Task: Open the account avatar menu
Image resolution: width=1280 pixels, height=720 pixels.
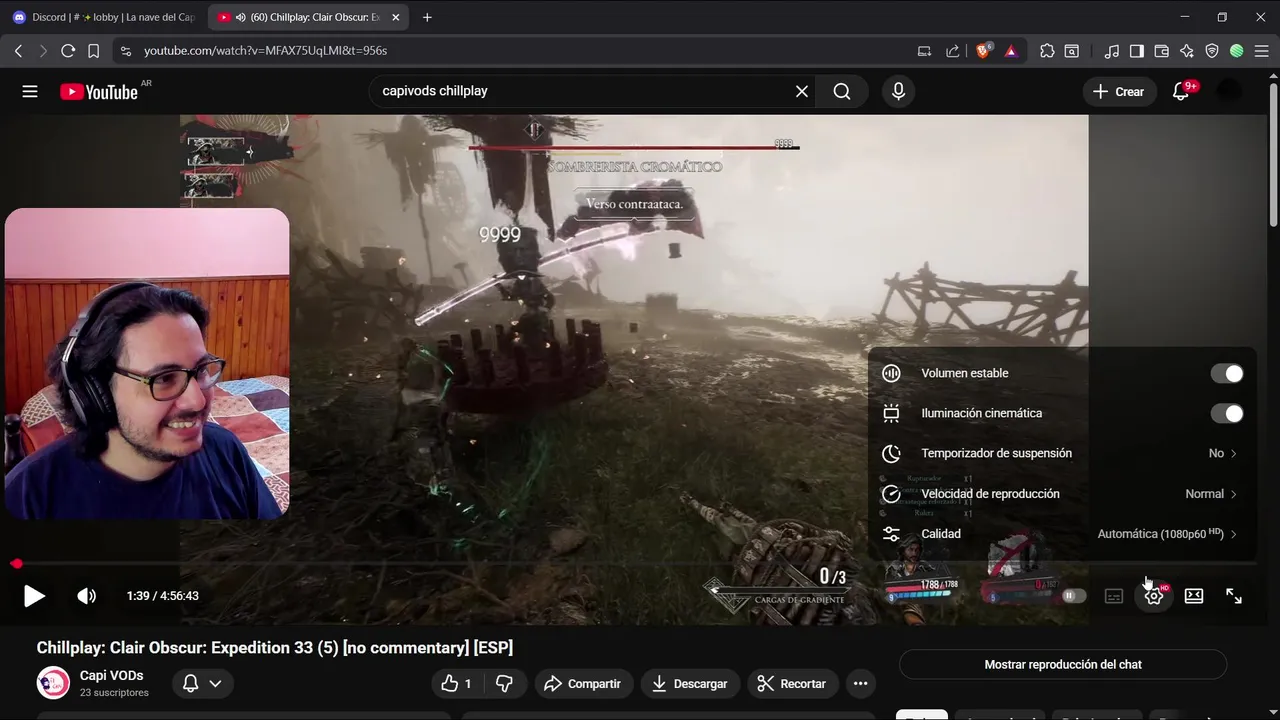Action: pos(1229,91)
